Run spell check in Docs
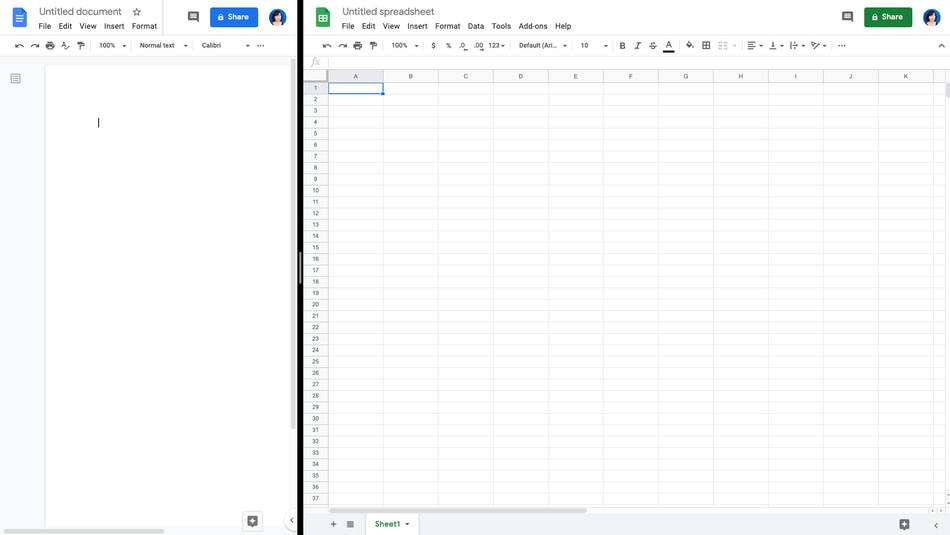Image resolution: width=950 pixels, height=535 pixels. pos(65,45)
